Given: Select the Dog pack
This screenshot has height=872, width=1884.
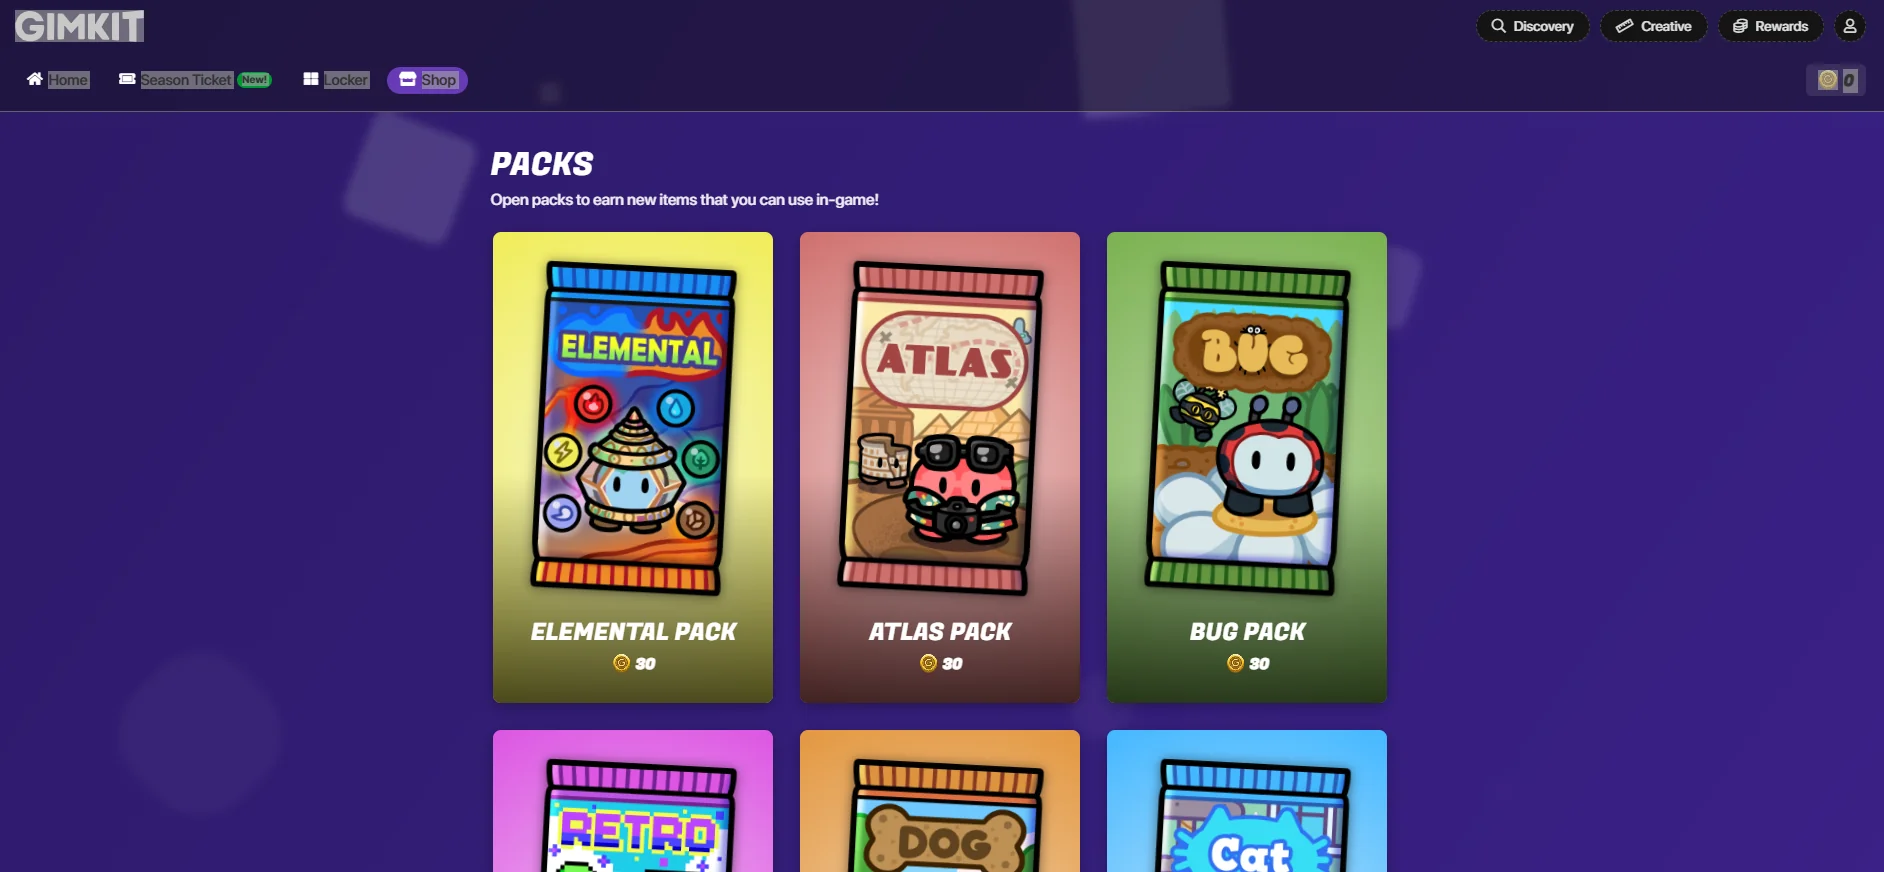Looking at the screenshot, I should pos(940,801).
